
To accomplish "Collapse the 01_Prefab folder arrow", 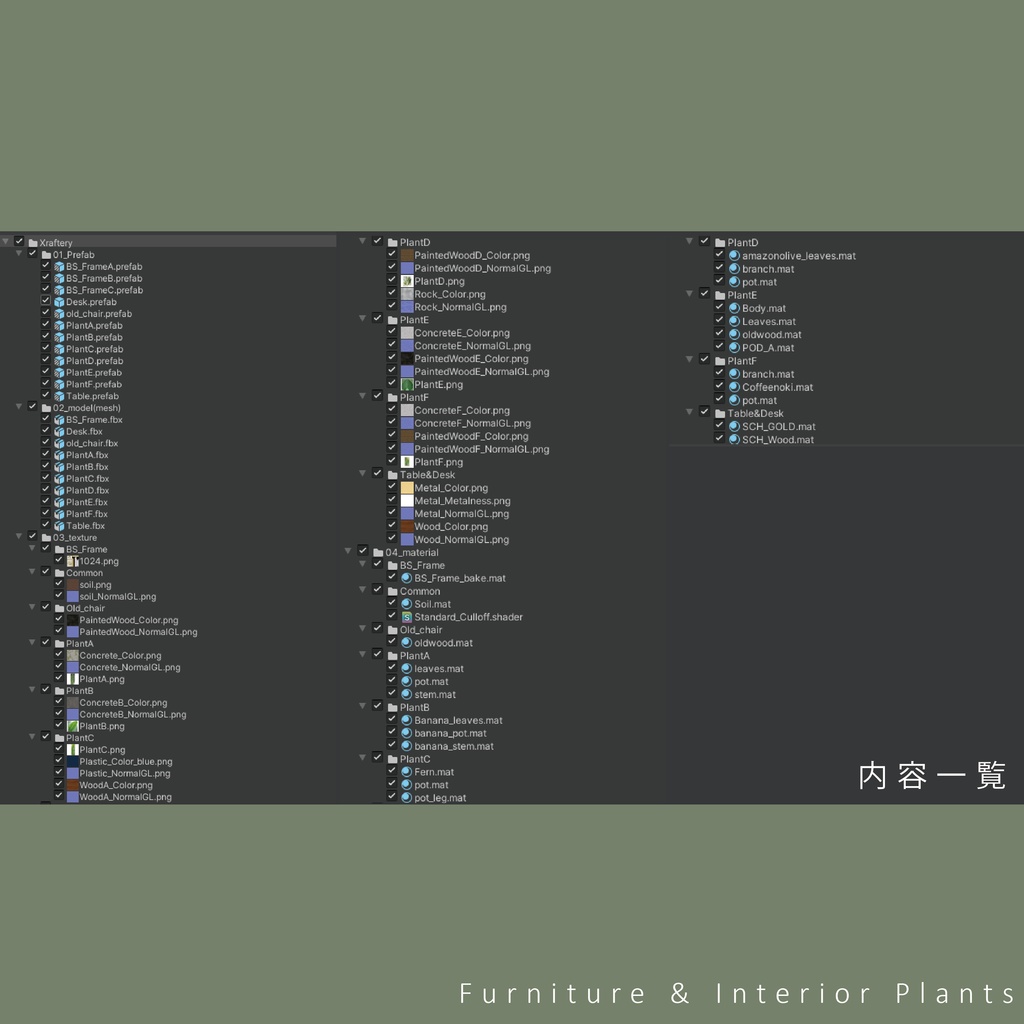I will click(19, 254).
